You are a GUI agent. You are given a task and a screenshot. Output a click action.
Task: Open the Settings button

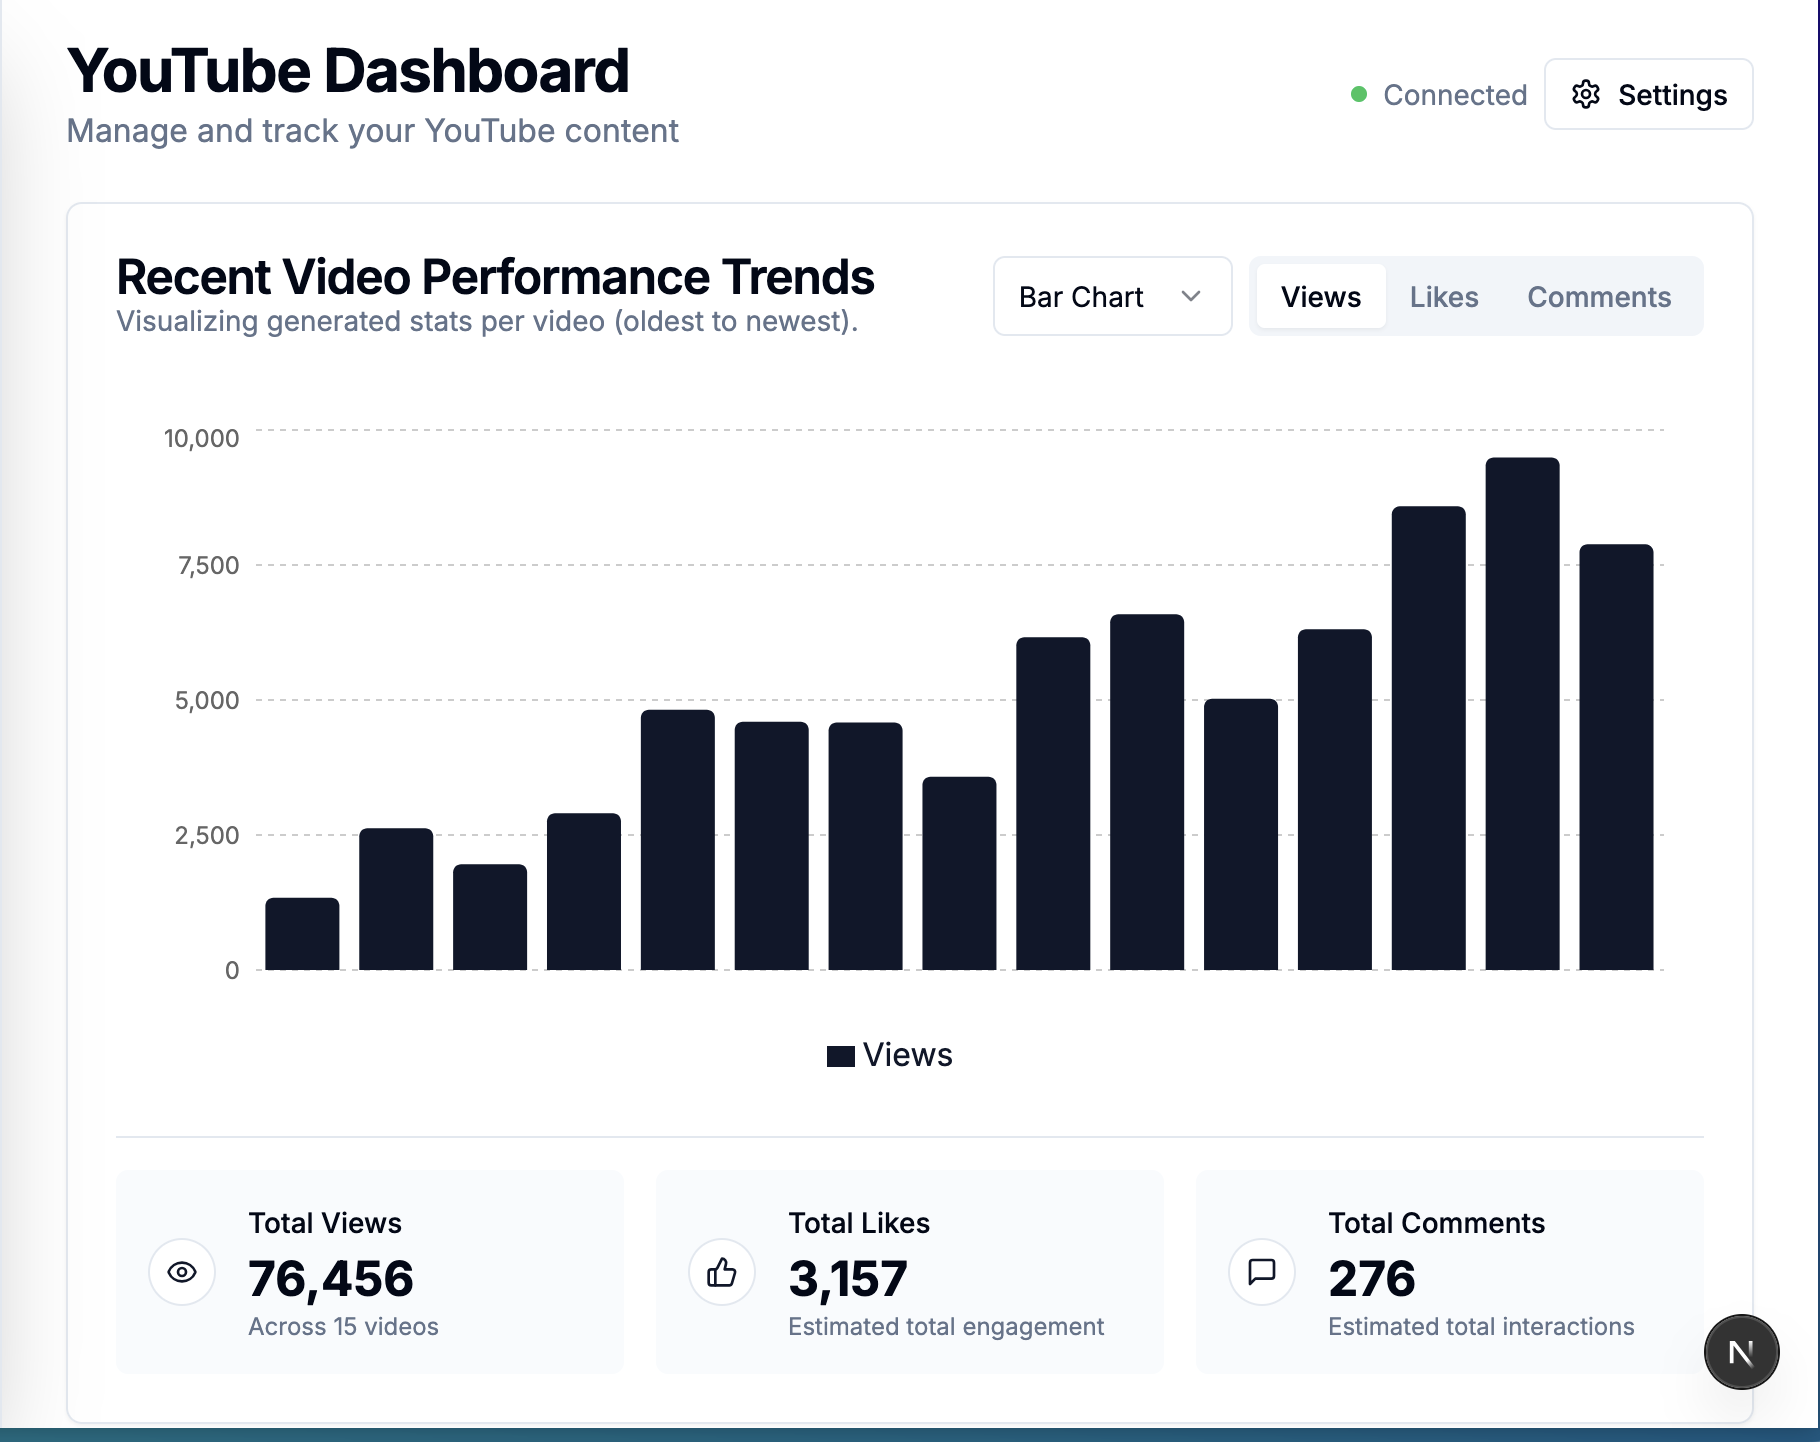(x=1648, y=94)
